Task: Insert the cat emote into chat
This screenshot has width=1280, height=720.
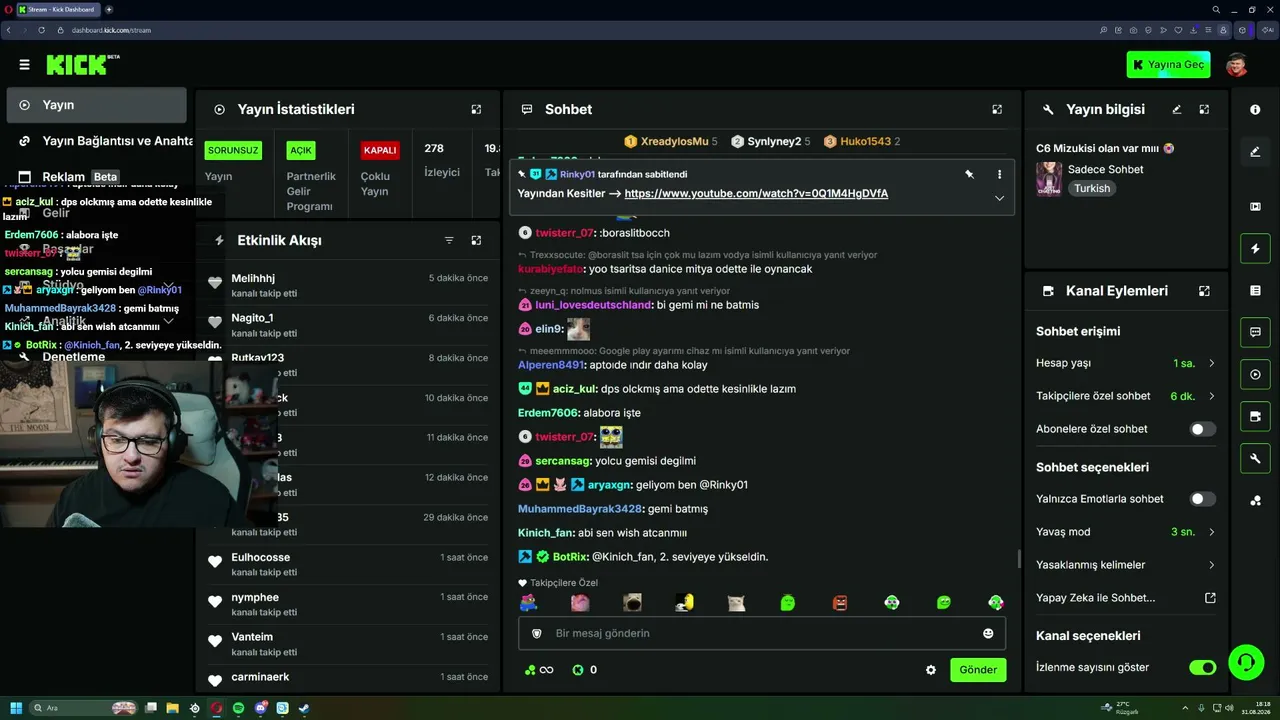Action: (x=736, y=602)
